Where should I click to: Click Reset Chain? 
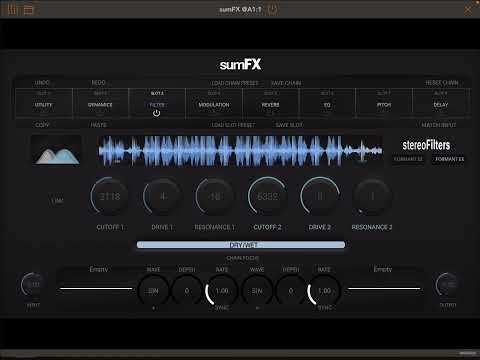[442, 83]
